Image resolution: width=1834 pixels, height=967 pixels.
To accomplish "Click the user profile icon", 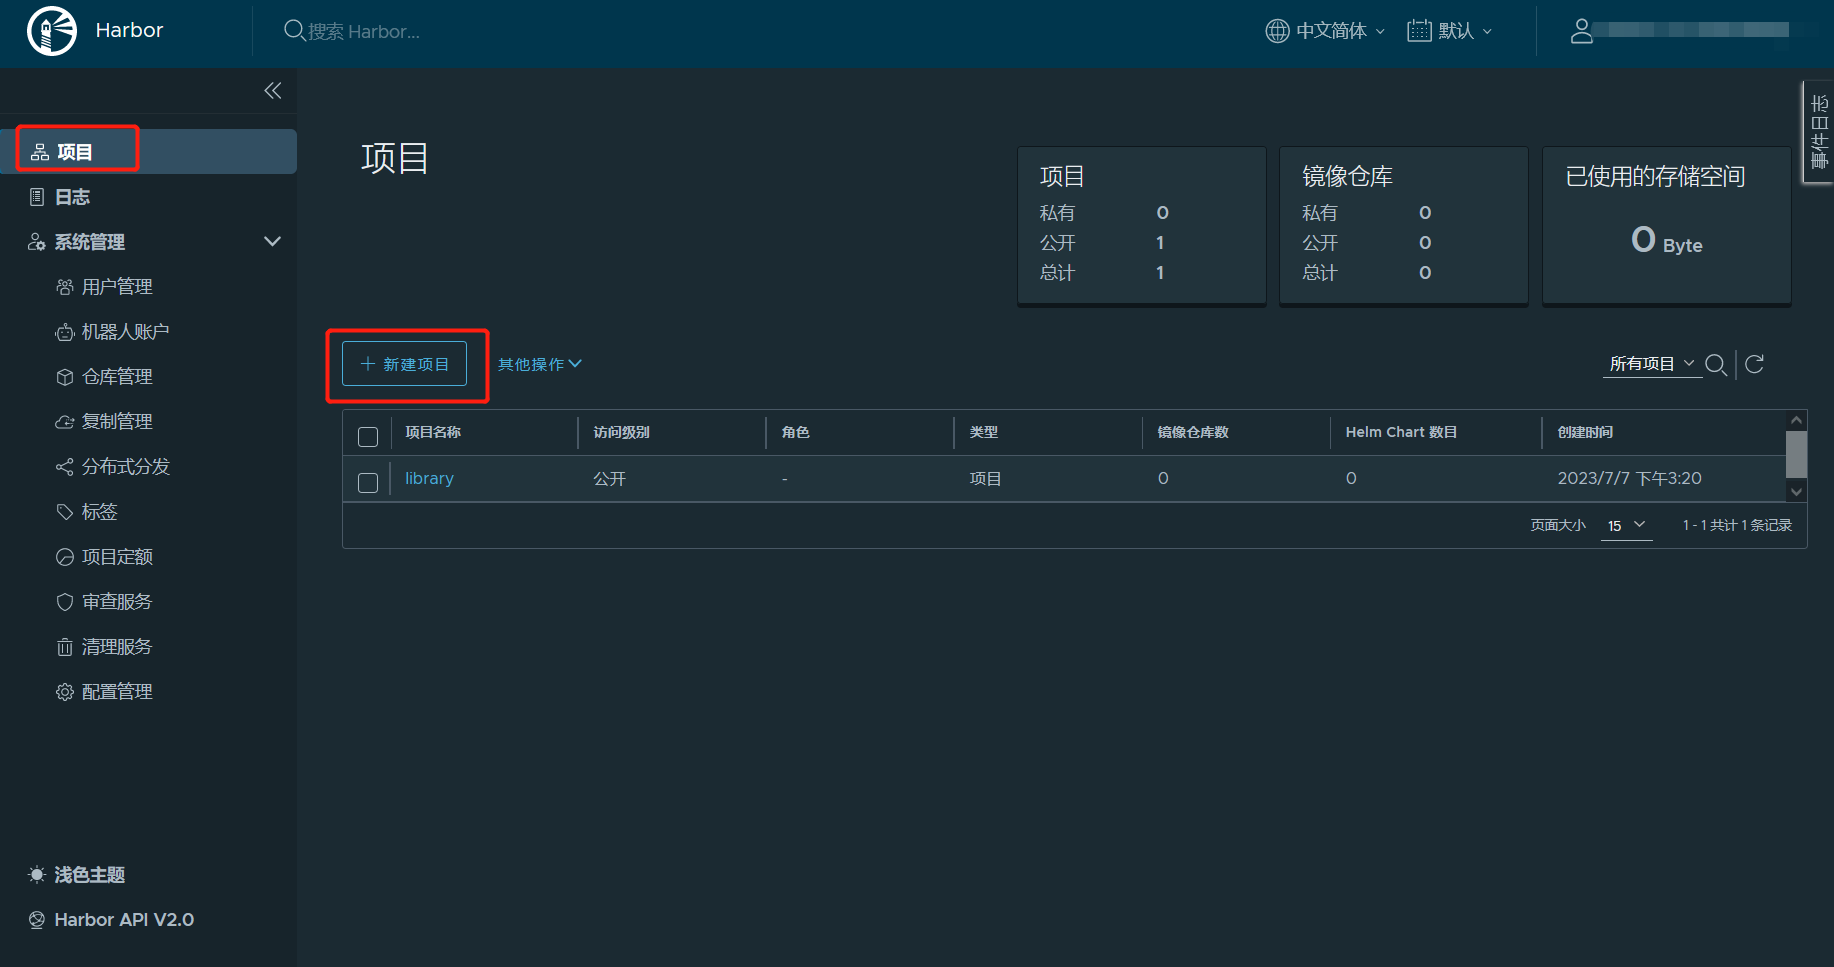I will click(1581, 31).
